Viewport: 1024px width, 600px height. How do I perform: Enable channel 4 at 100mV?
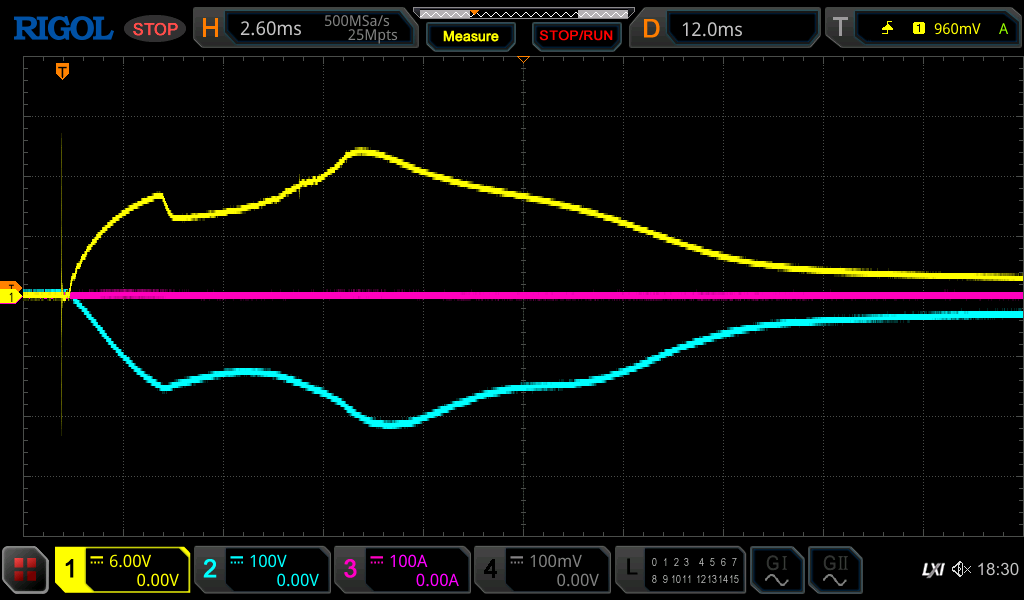tap(541, 570)
